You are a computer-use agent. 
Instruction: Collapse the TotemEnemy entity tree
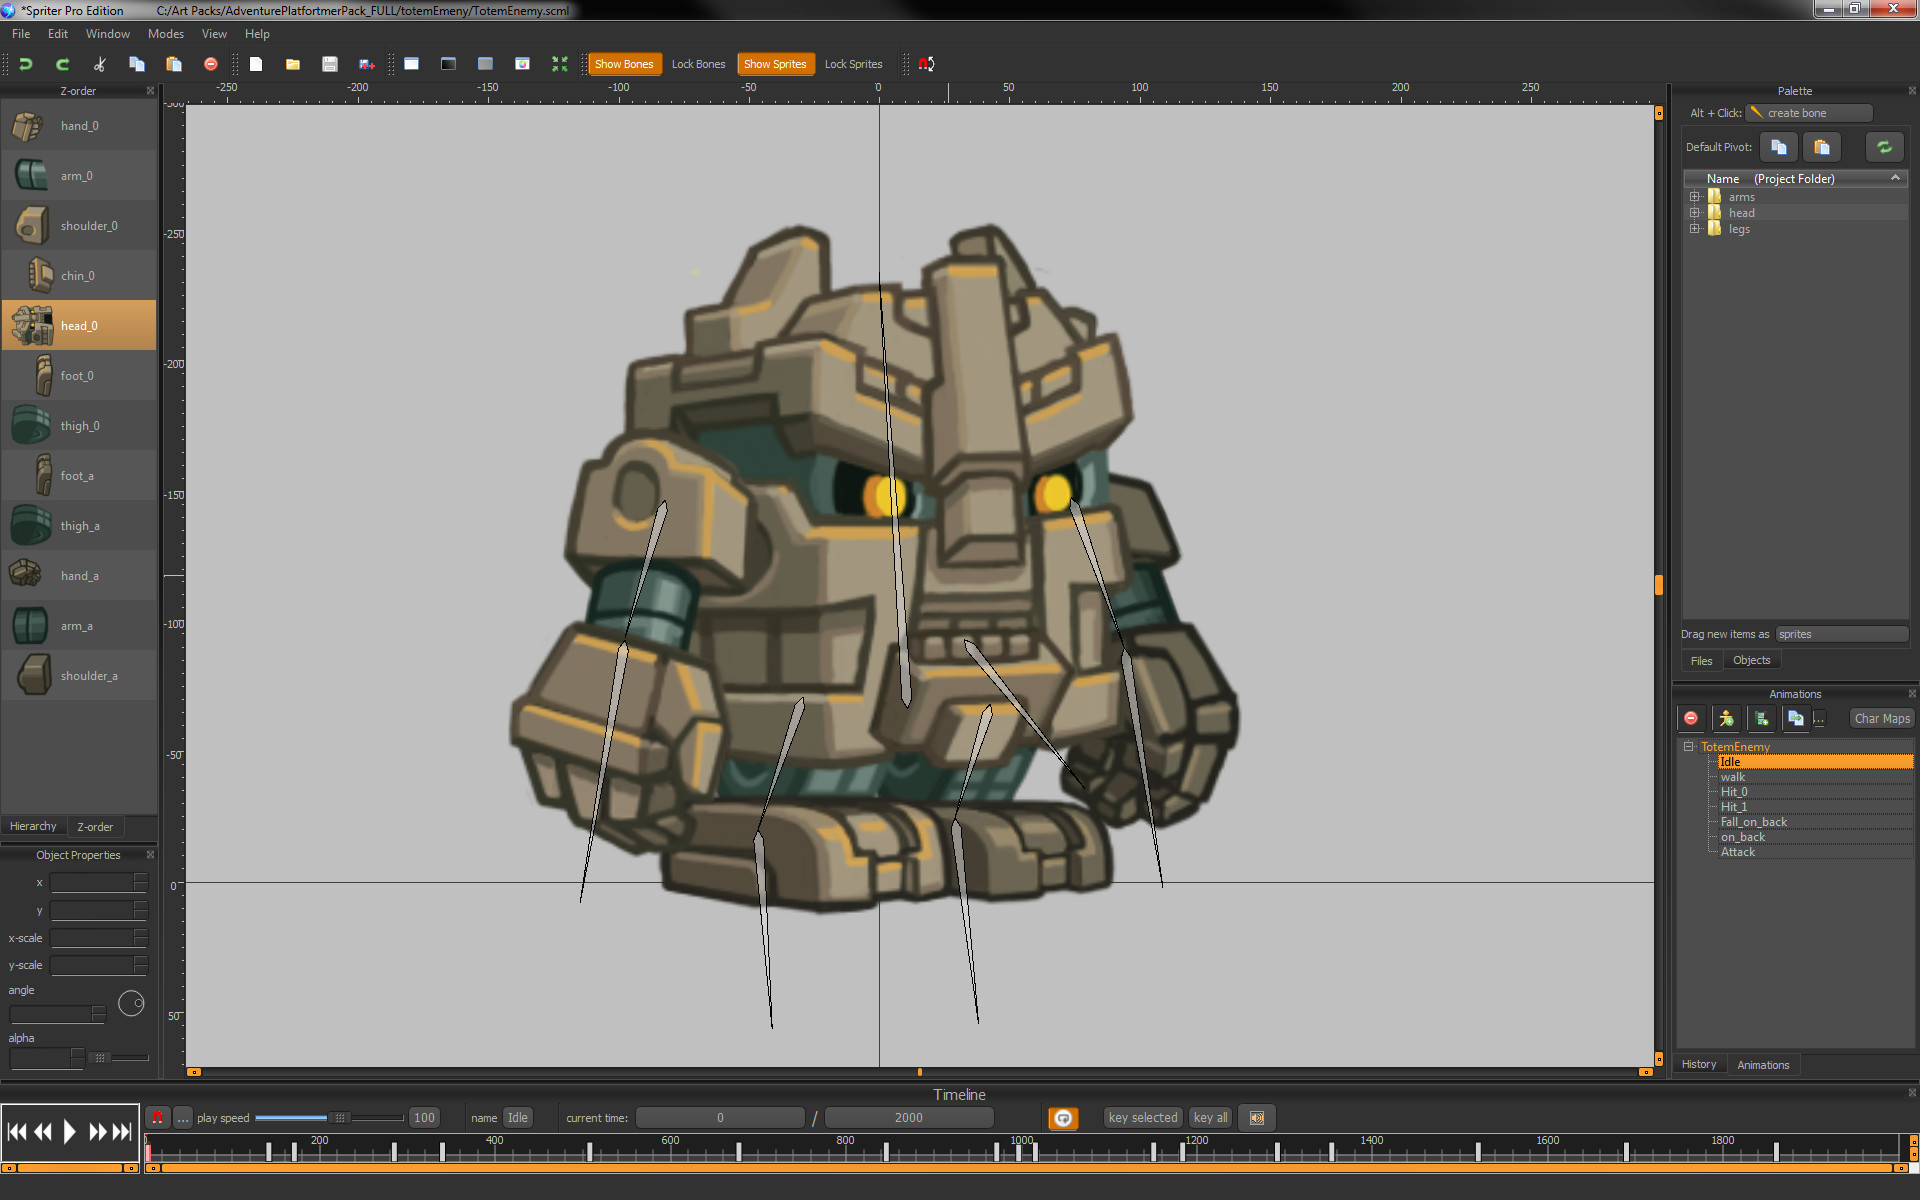click(1689, 747)
